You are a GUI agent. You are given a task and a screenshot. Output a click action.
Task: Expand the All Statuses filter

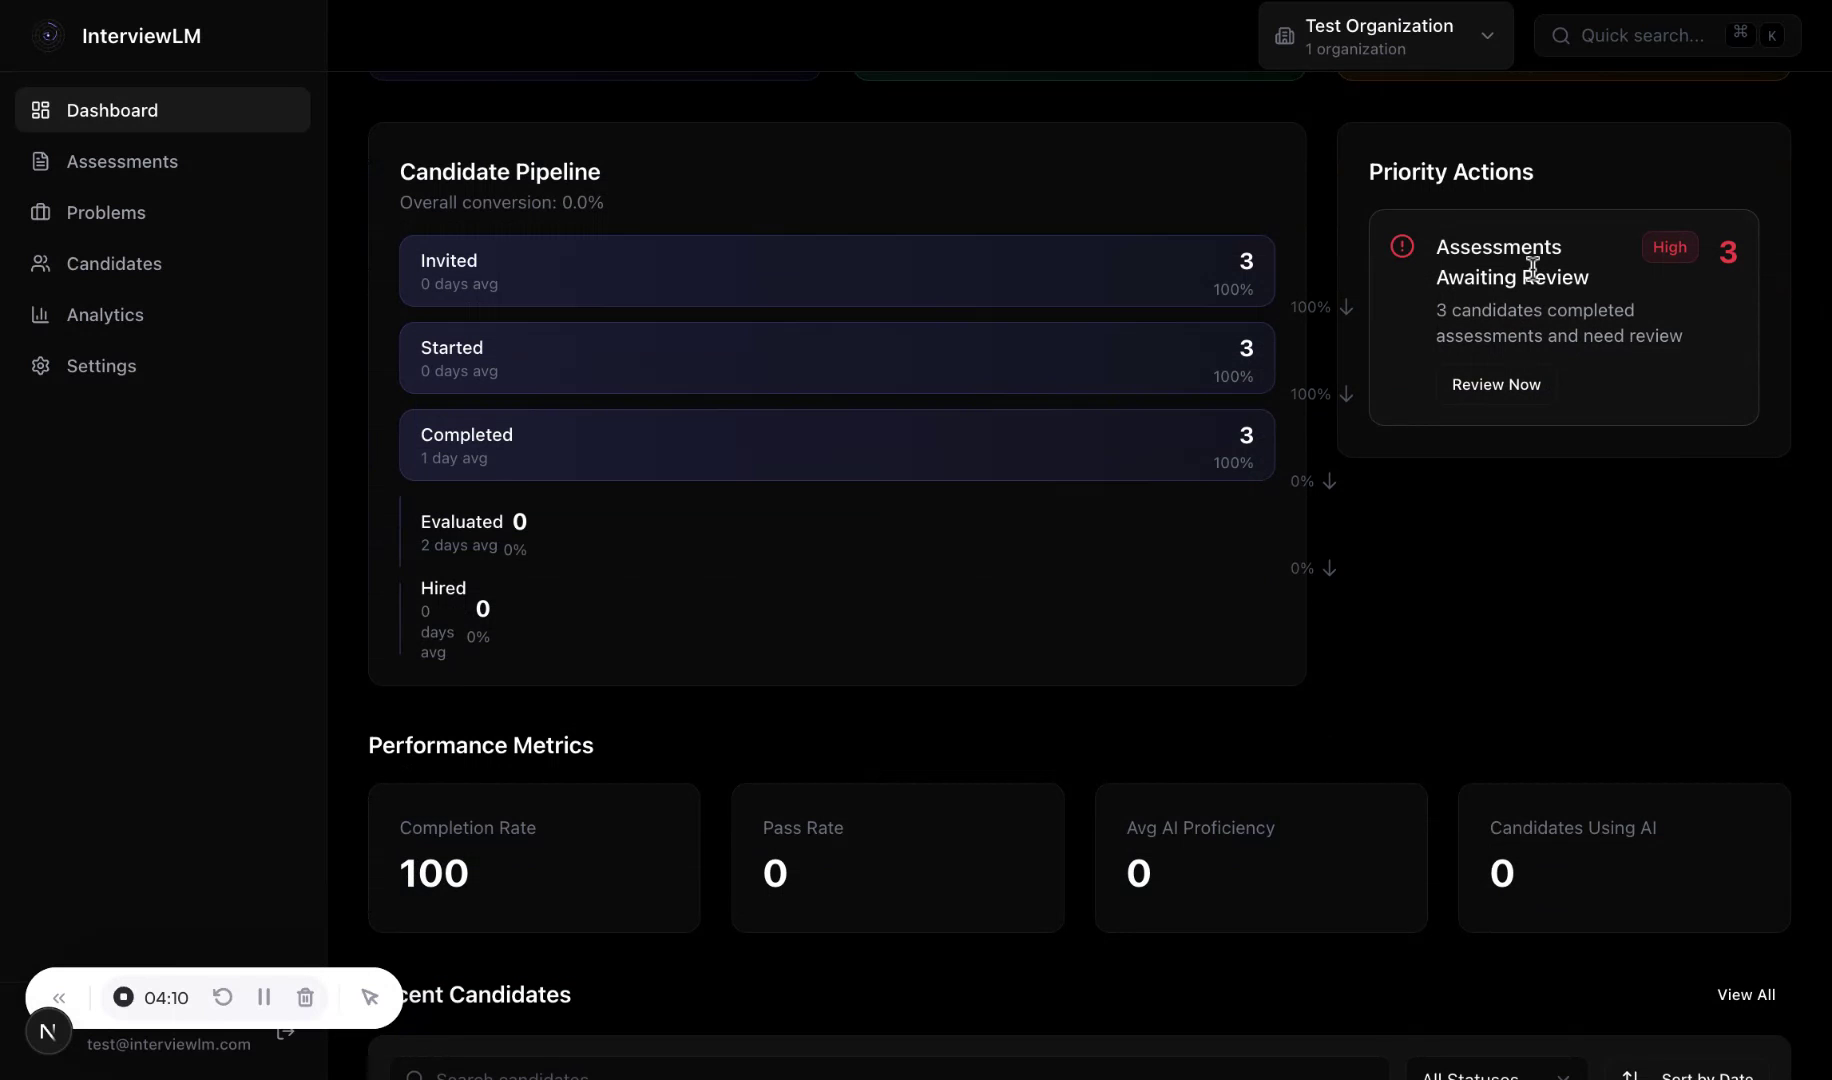pyautogui.click(x=1495, y=1074)
